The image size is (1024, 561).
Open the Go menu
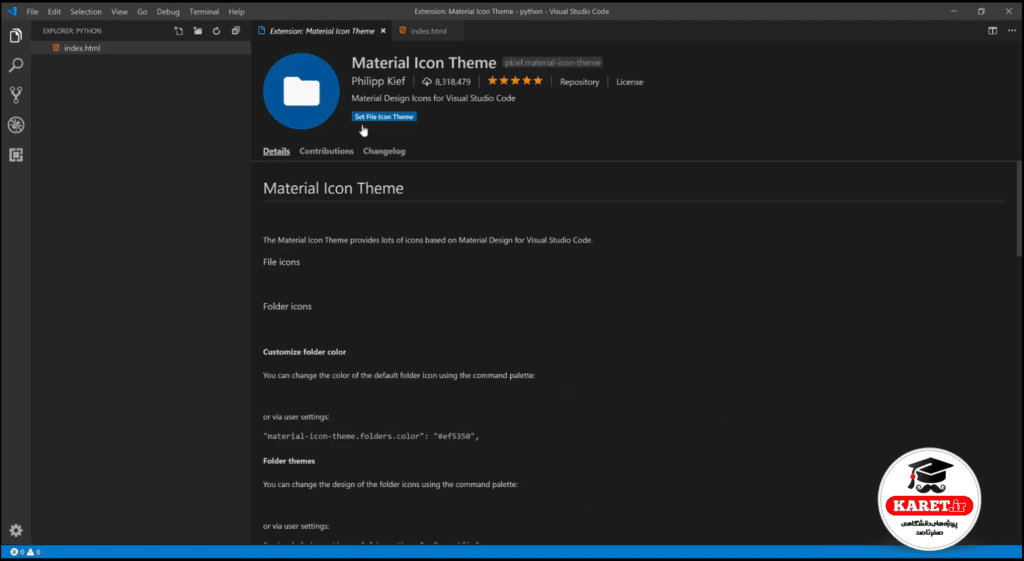coord(142,12)
